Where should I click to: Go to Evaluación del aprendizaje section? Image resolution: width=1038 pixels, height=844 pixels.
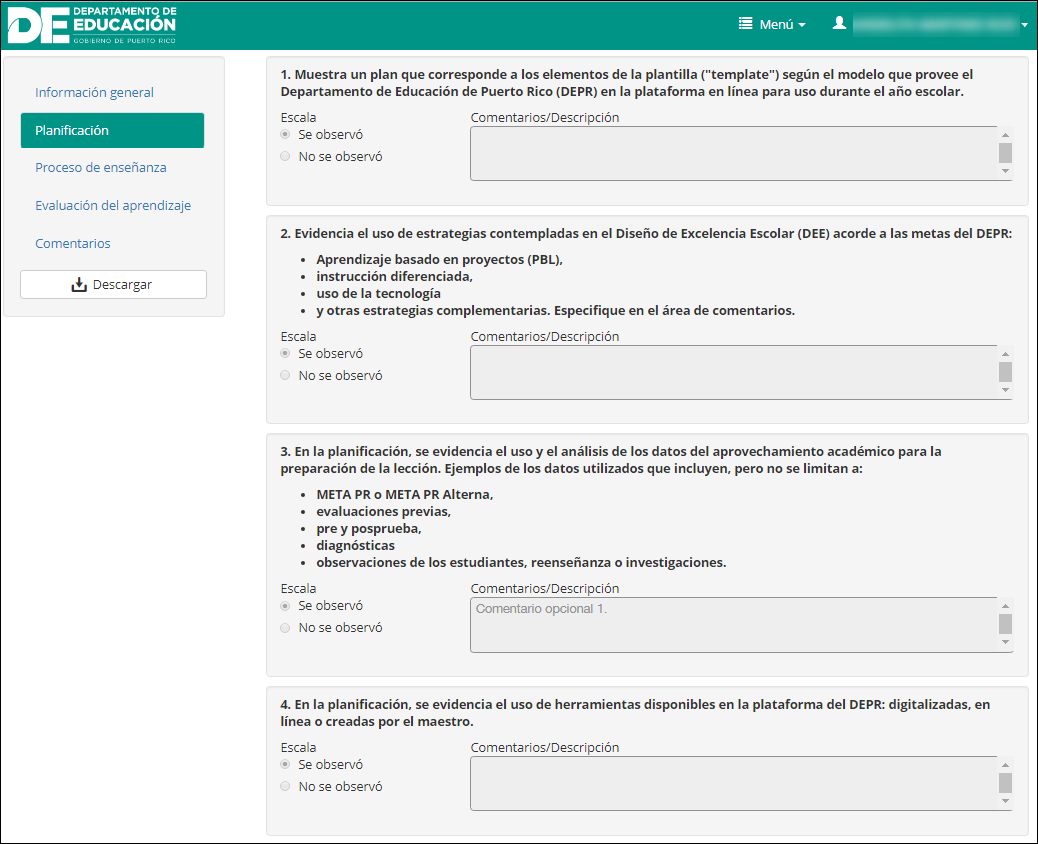tap(112, 205)
